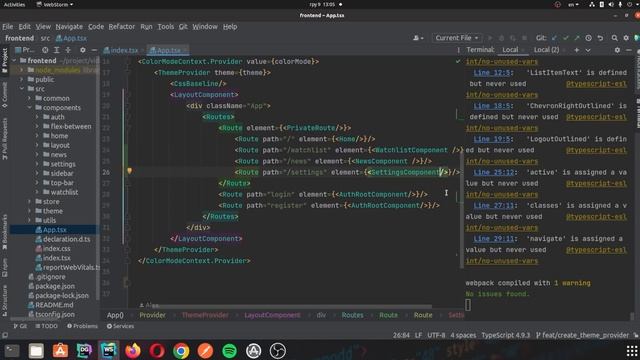Image resolution: width=640 pixels, height=360 pixels.
Task: Open Project panel options gear
Action: coord(83,50)
